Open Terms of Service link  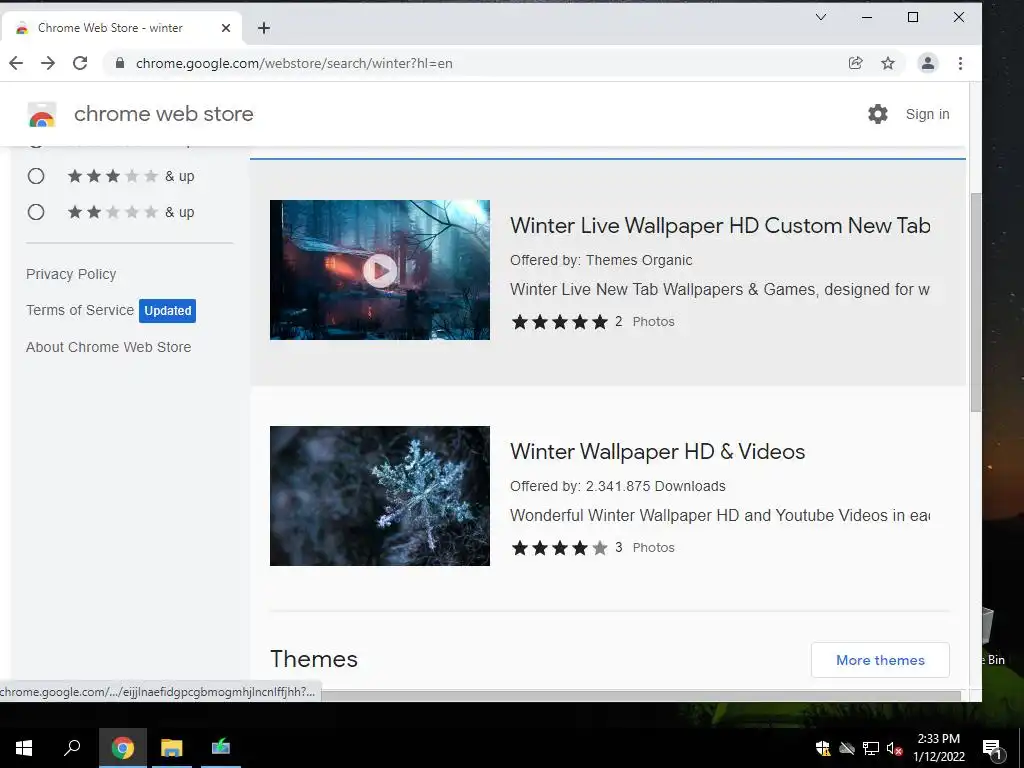80,310
